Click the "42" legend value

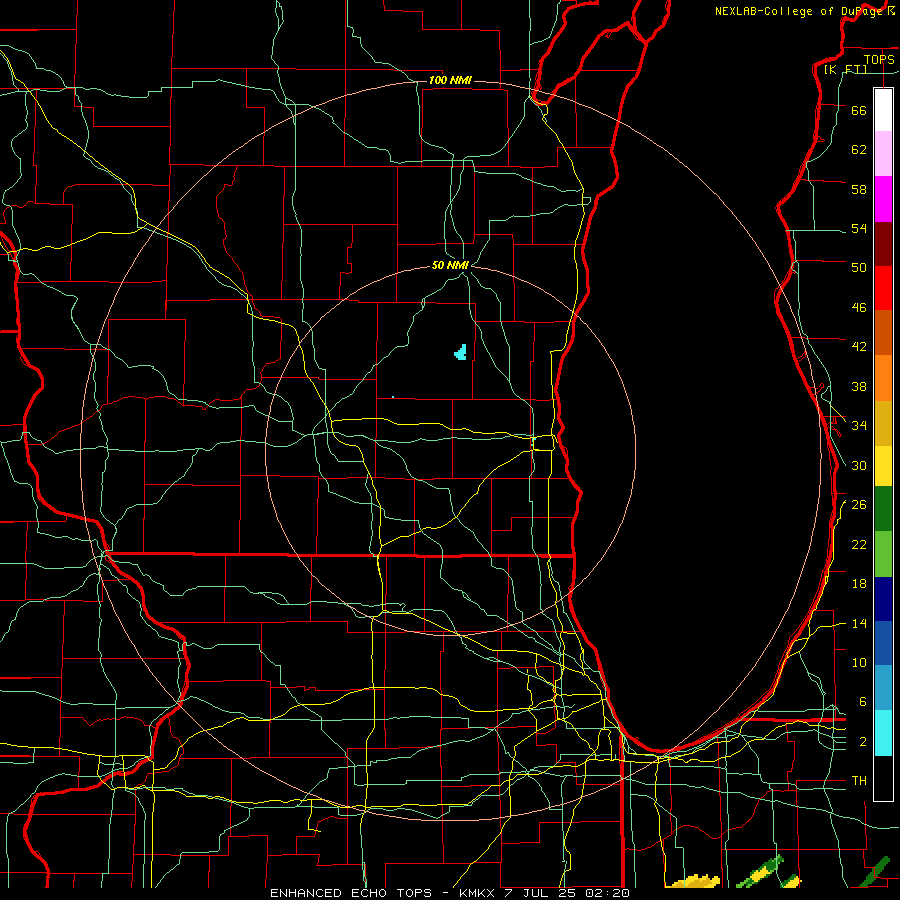tap(859, 347)
